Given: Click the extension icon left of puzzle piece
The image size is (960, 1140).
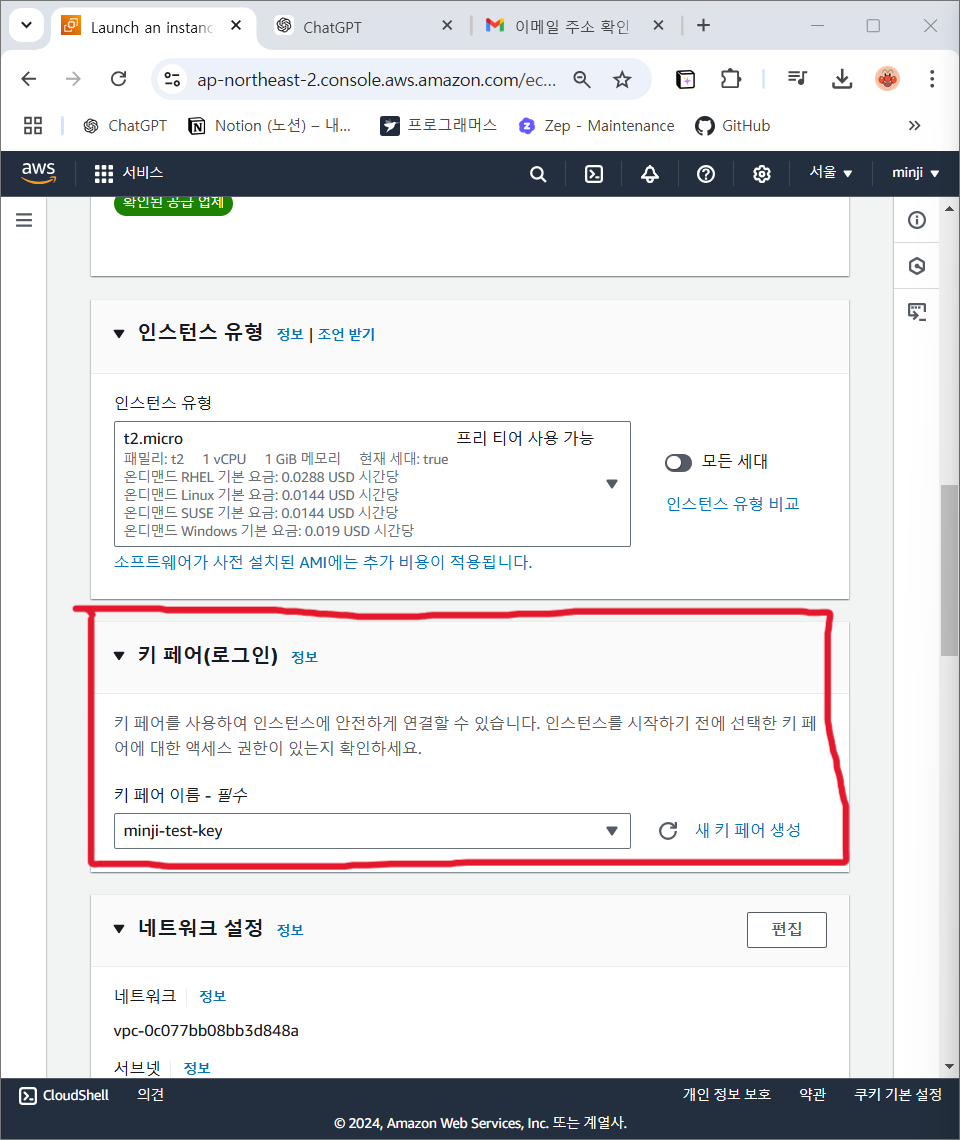Looking at the screenshot, I should (x=685, y=79).
